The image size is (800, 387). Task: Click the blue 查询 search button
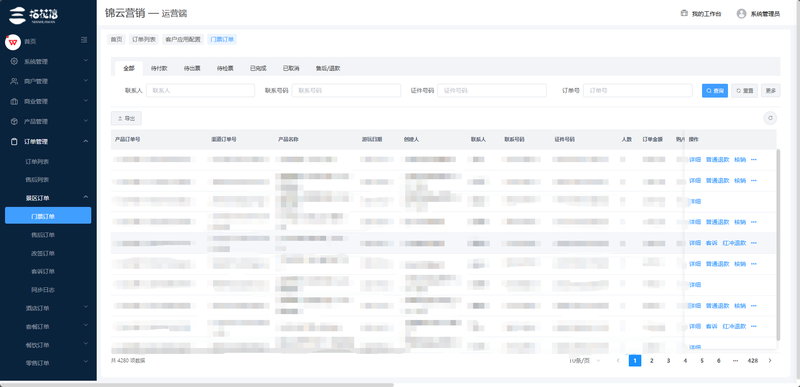click(x=715, y=90)
